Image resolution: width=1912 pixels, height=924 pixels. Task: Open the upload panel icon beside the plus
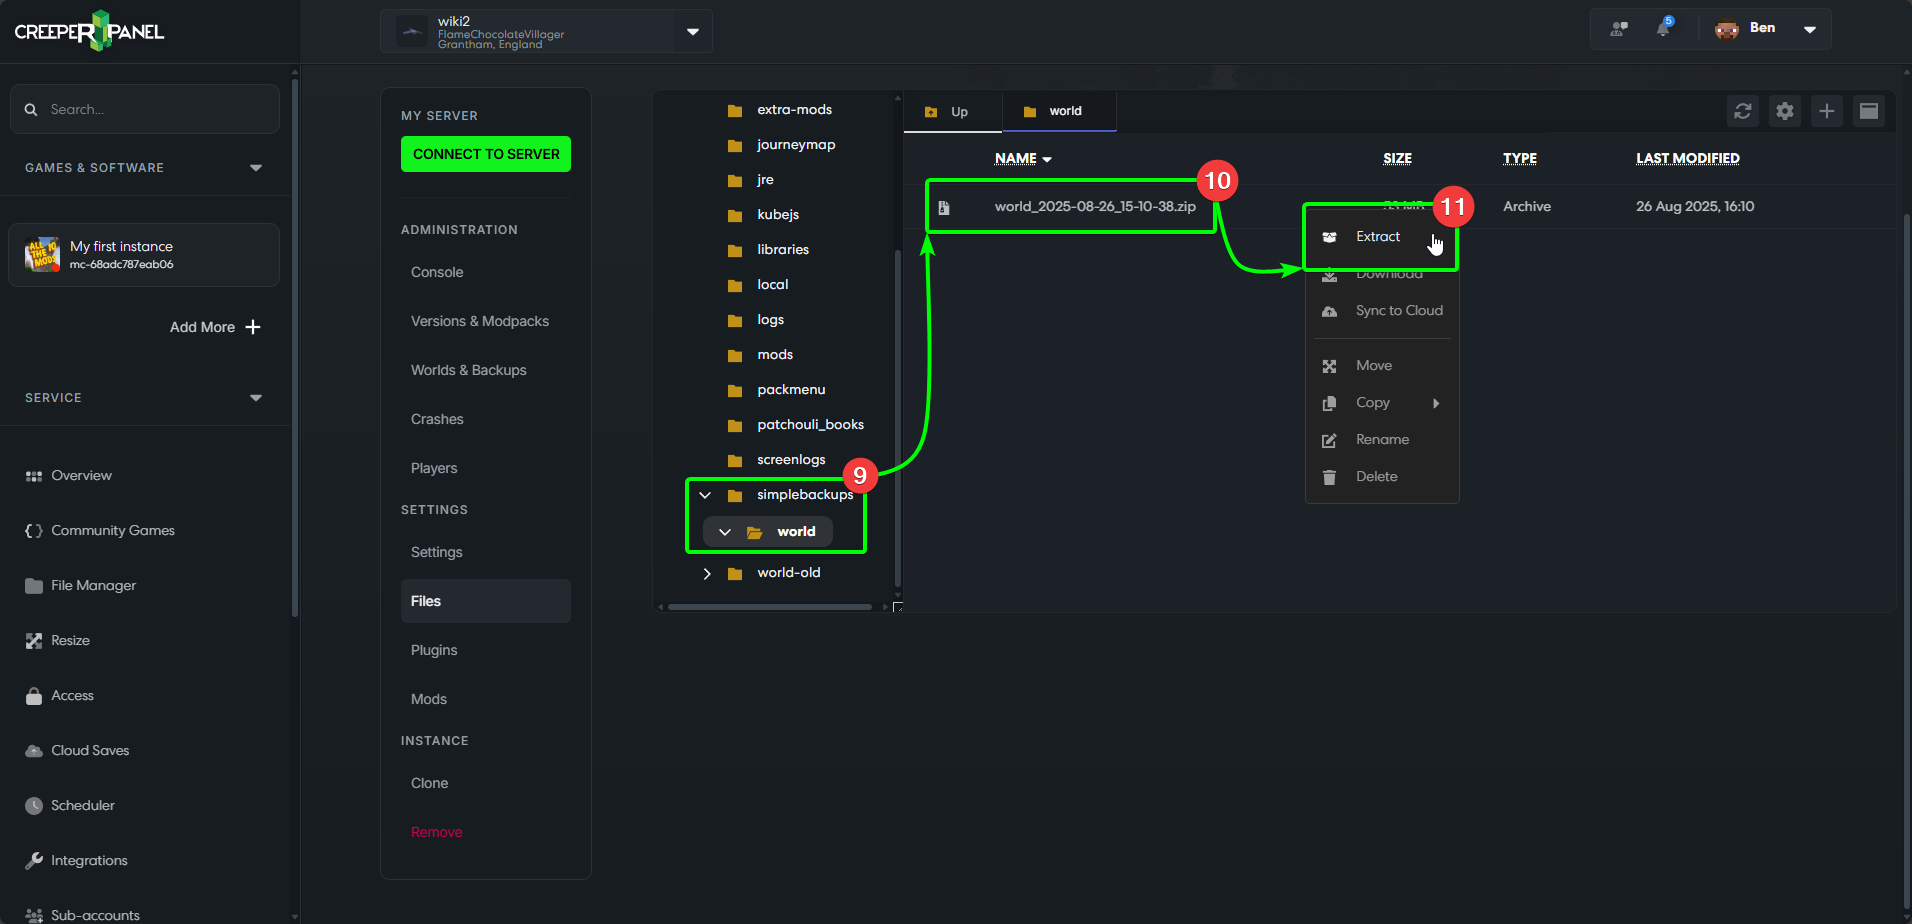click(1869, 111)
